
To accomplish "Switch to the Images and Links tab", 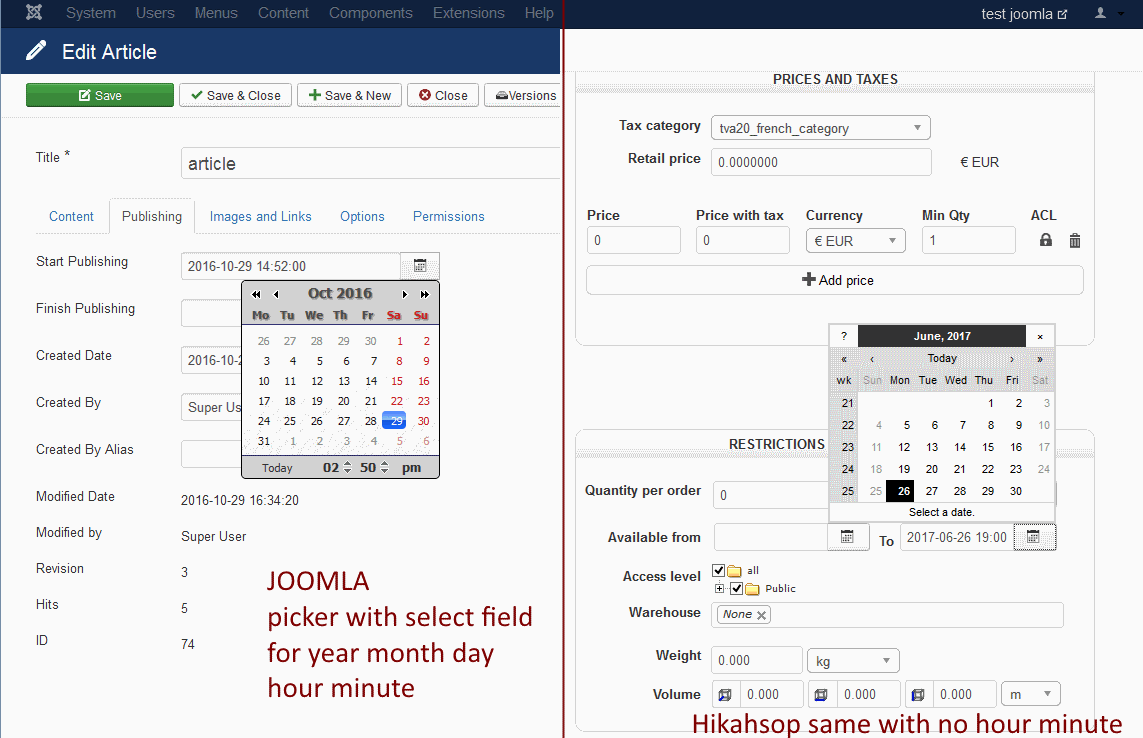I will coord(260,217).
